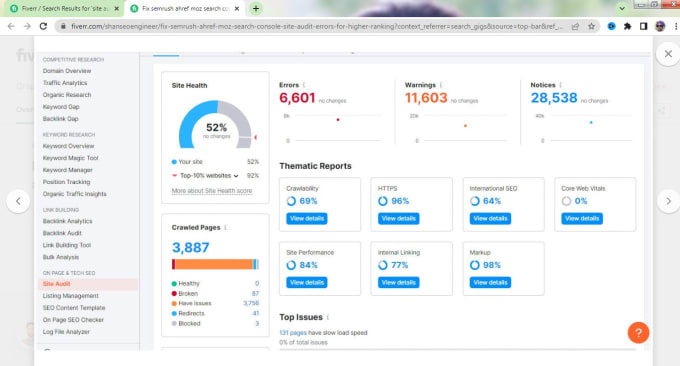The width and height of the screenshot is (680, 366).
Task: Click info icon beside Crawled Pages
Action: click(x=226, y=228)
